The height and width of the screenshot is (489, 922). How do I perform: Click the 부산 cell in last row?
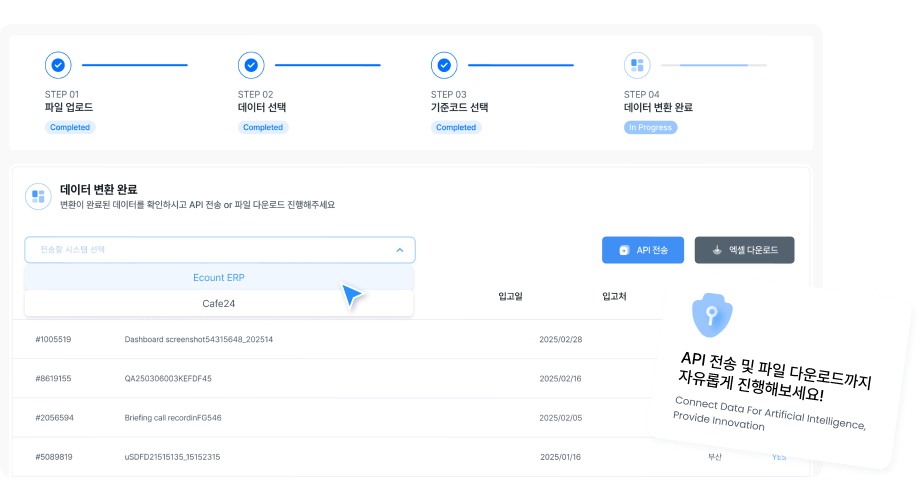click(x=714, y=457)
